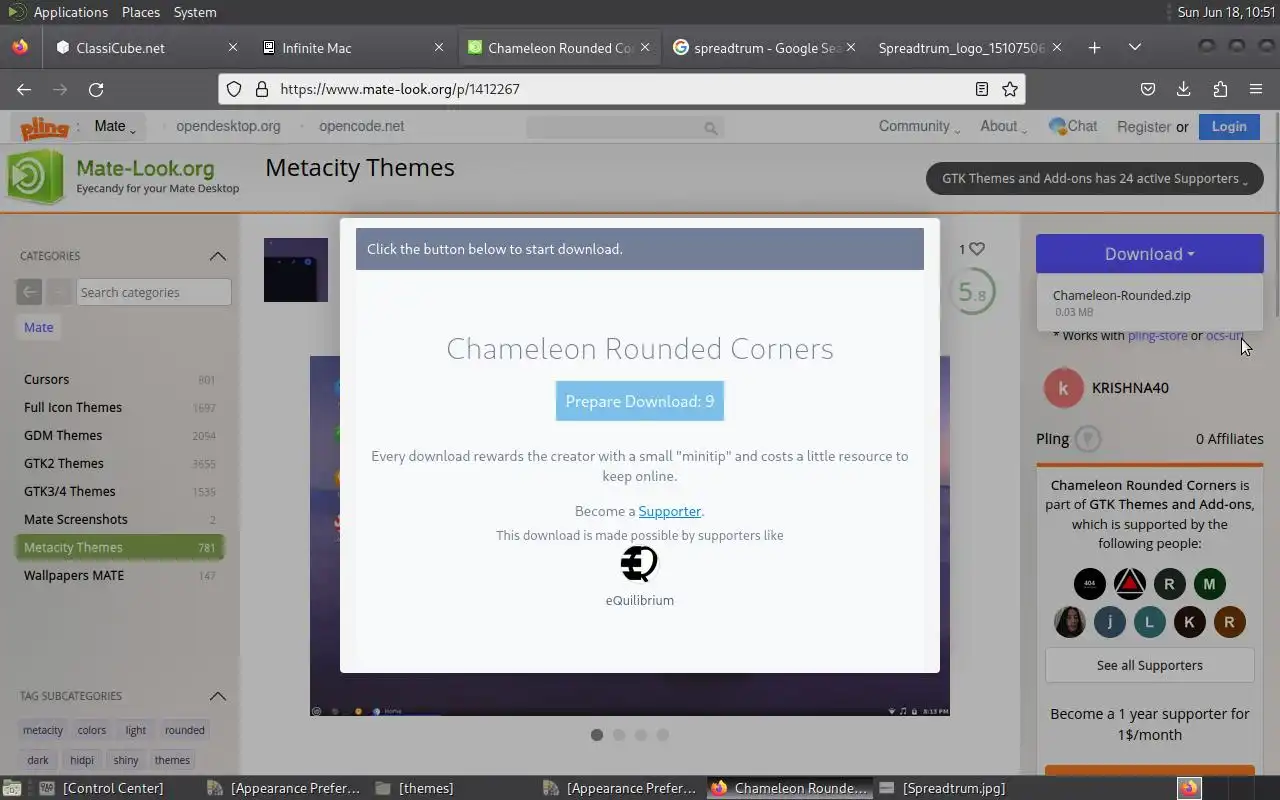Click See all Supporters button

click(1150, 665)
